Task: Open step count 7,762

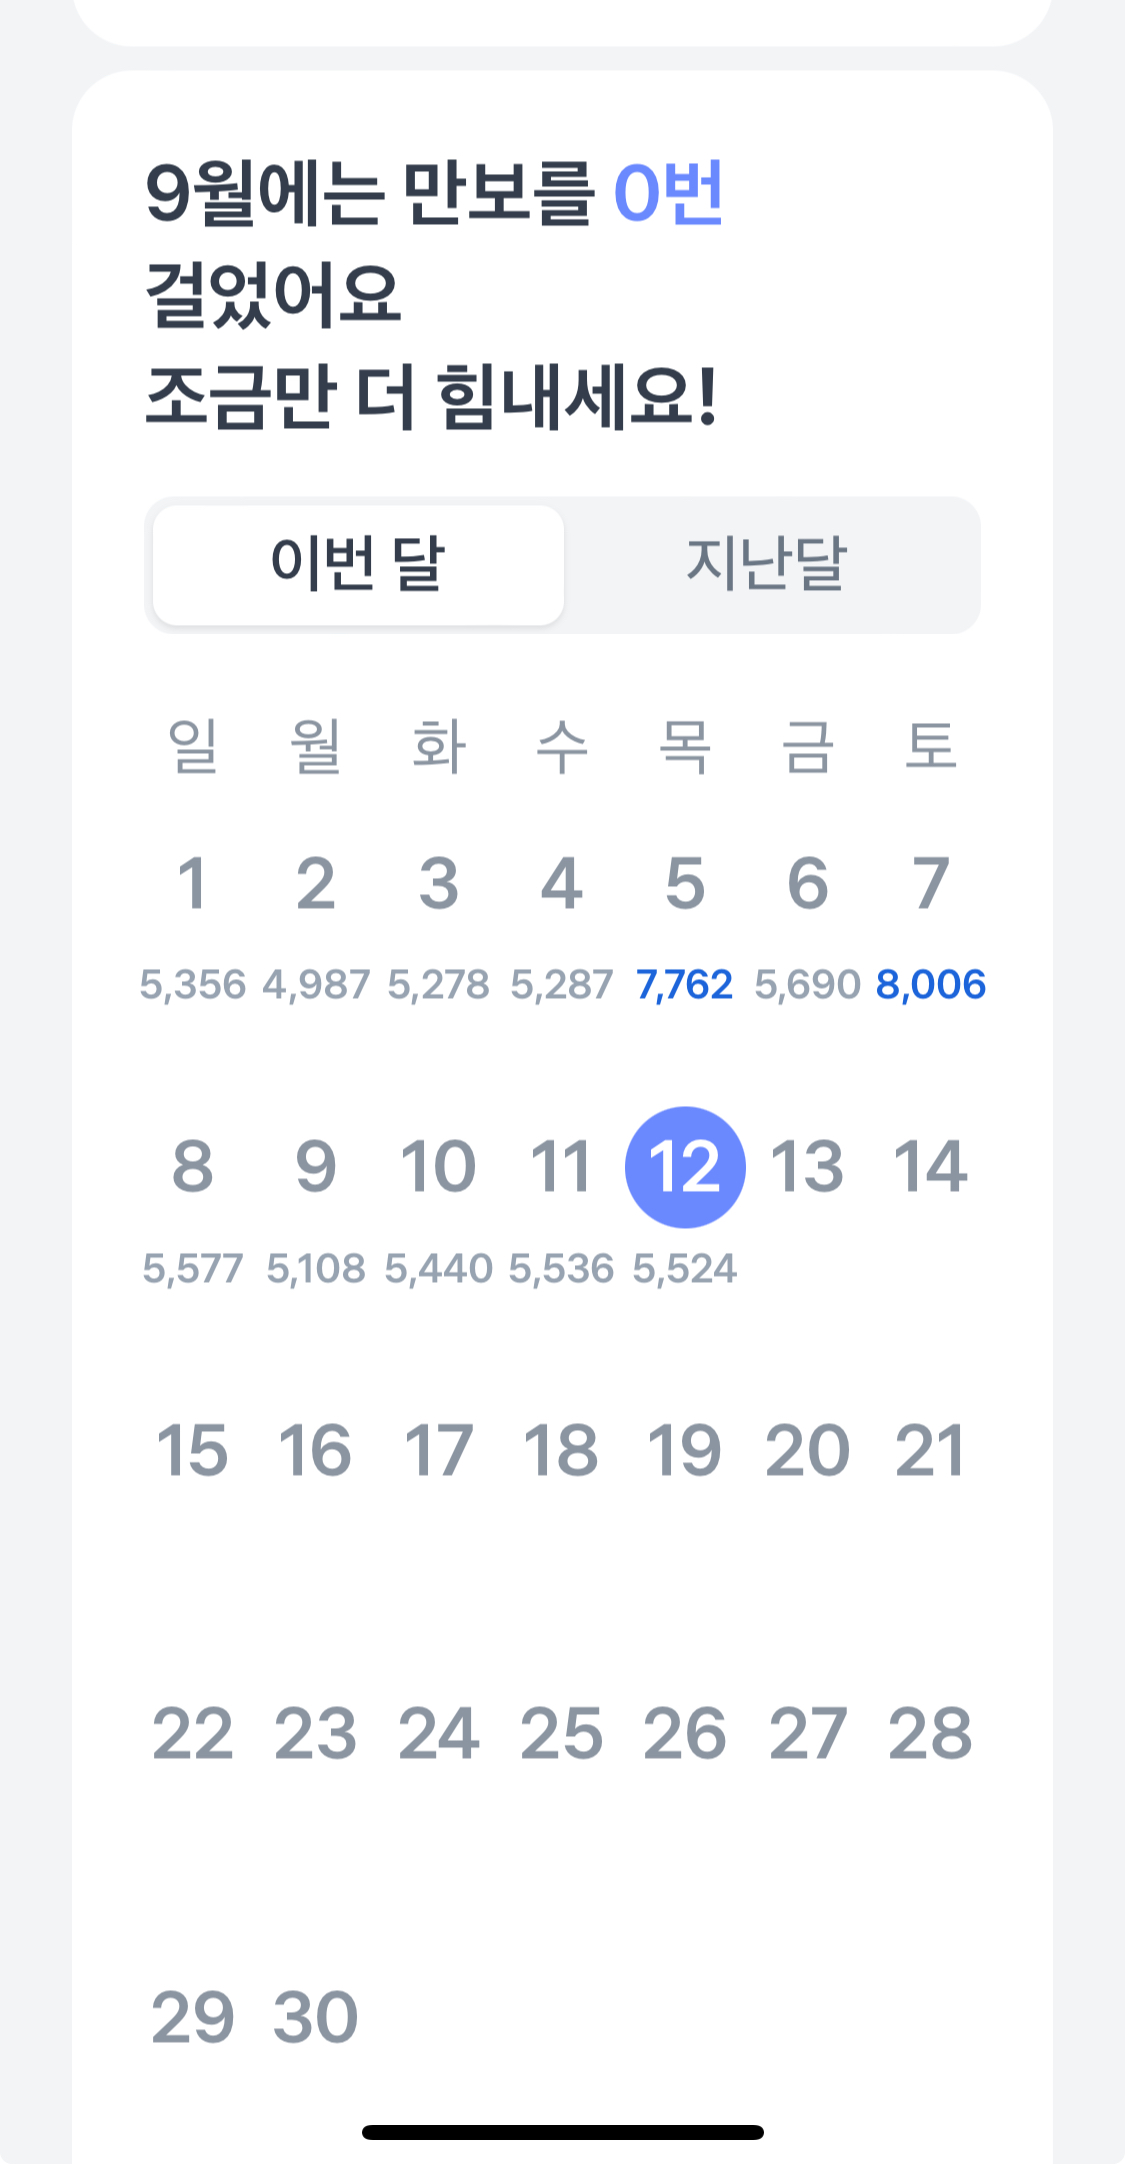Action: click(x=685, y=985)
